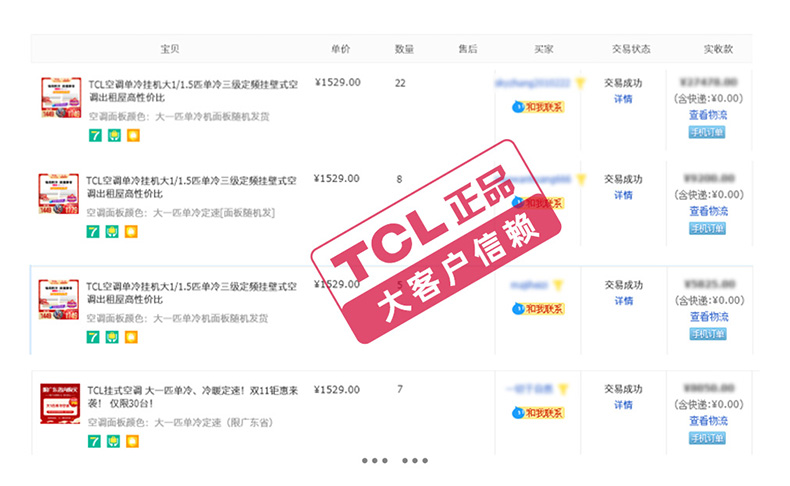The width and height of the screenshot is (790, 486).
Task: Click the 手机订单 tag in the third order
Action: [x=707, y=334]
